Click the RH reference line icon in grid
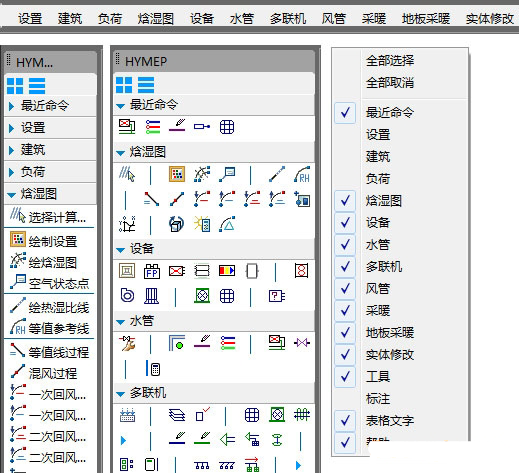 pyautogui.click(x=302, y=174)
